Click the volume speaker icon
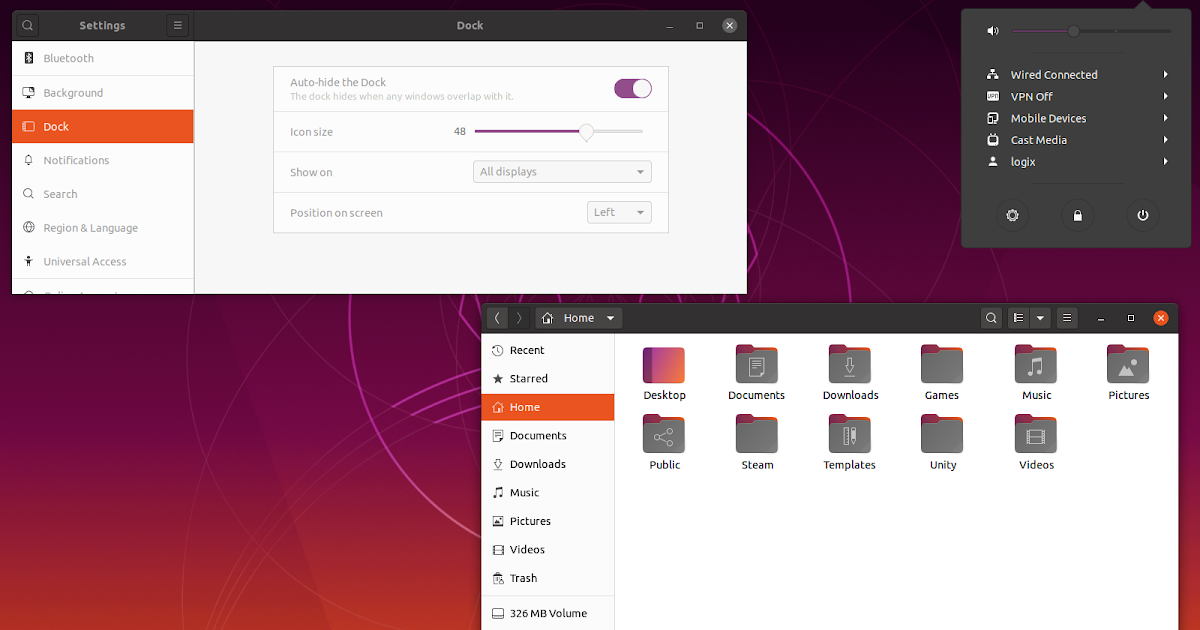 click(993, 31)
